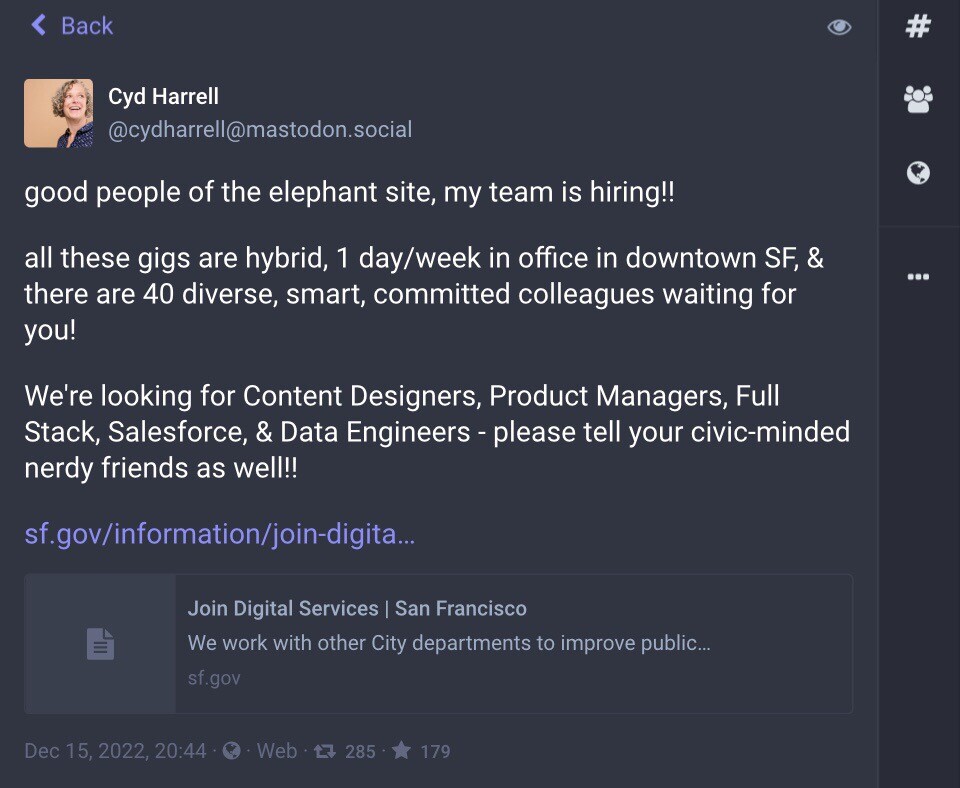Open the sf.gov/information/join-digita… link
This screenshot has width=960, height=788.
219,534
